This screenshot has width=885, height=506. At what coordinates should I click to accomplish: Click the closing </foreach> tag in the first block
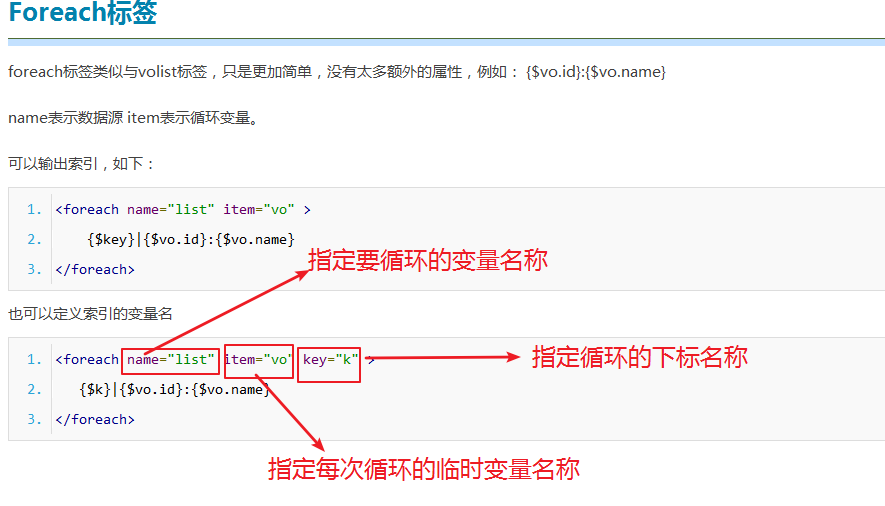(x=95, y=269)
